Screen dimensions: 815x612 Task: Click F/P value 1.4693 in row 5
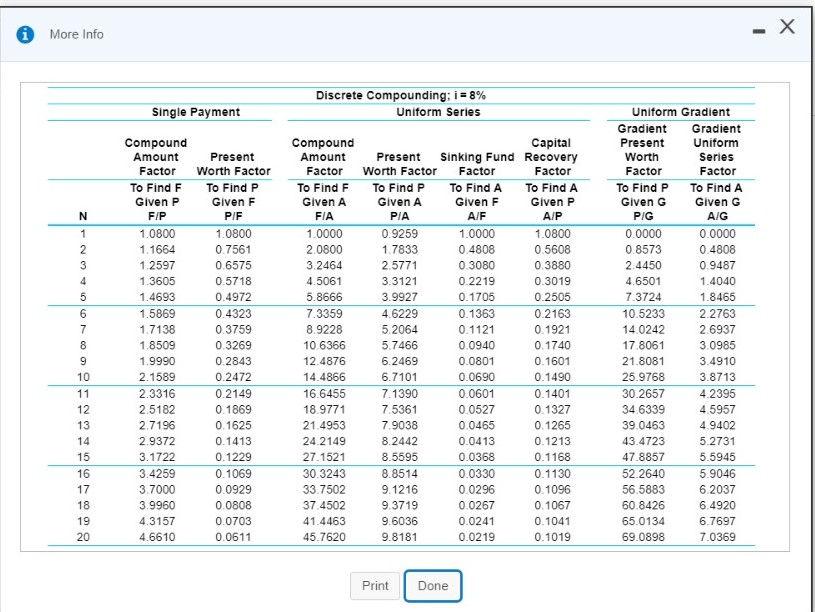[x=157, y=297]
